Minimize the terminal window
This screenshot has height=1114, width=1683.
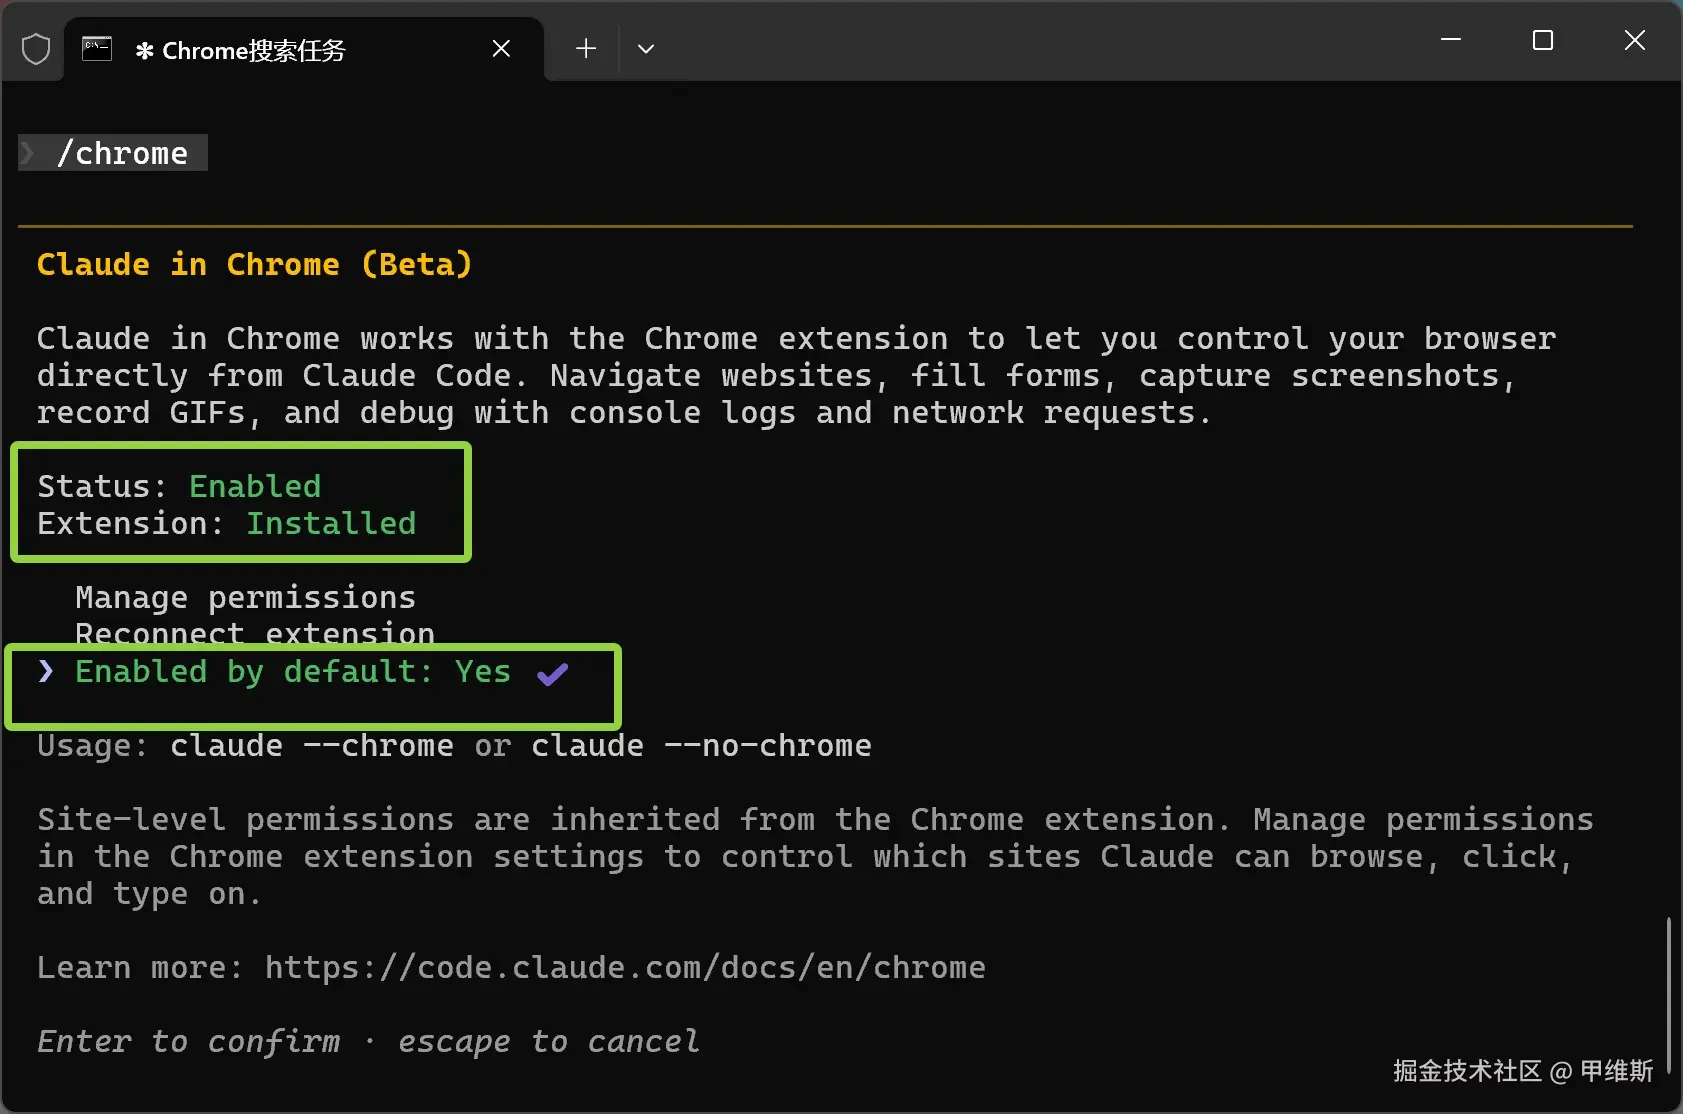click(x=1451, y=40)
